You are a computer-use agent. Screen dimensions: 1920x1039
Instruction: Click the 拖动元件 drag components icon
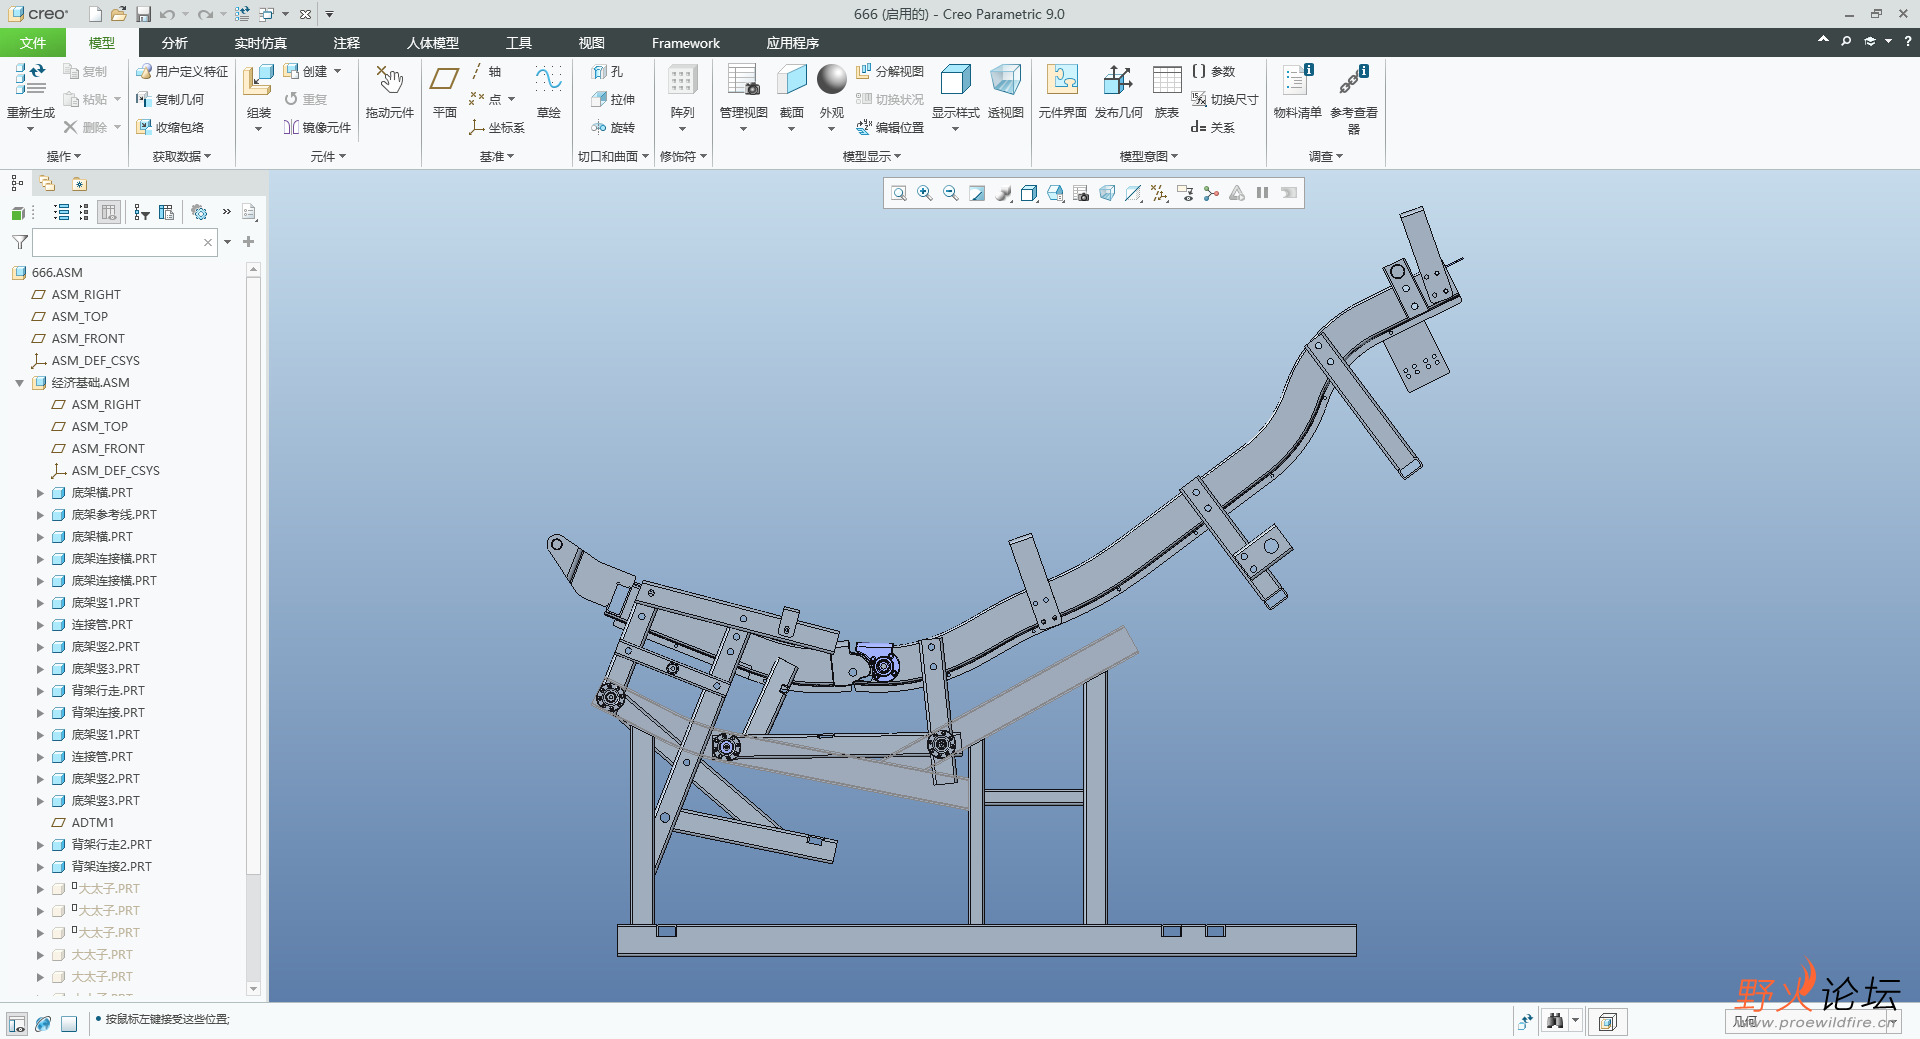tap(389, 90)
